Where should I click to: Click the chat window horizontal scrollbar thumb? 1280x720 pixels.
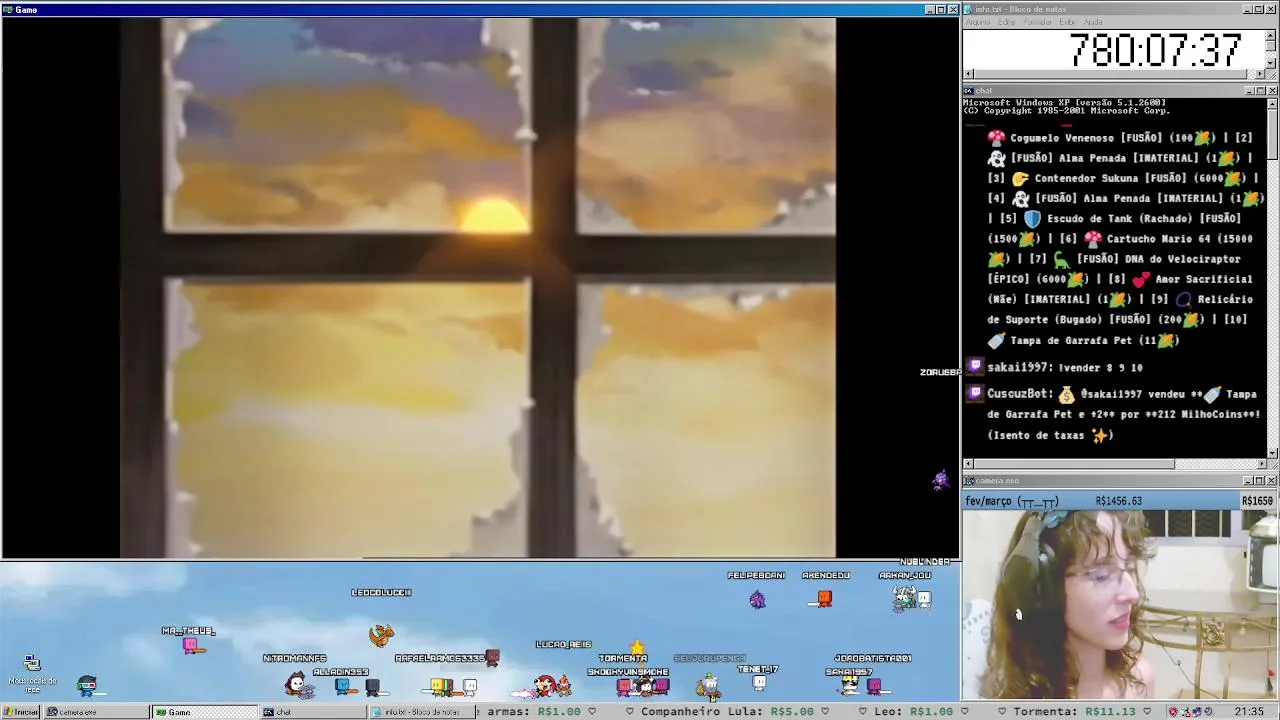pyautogui.click(x=1074, y=464)
